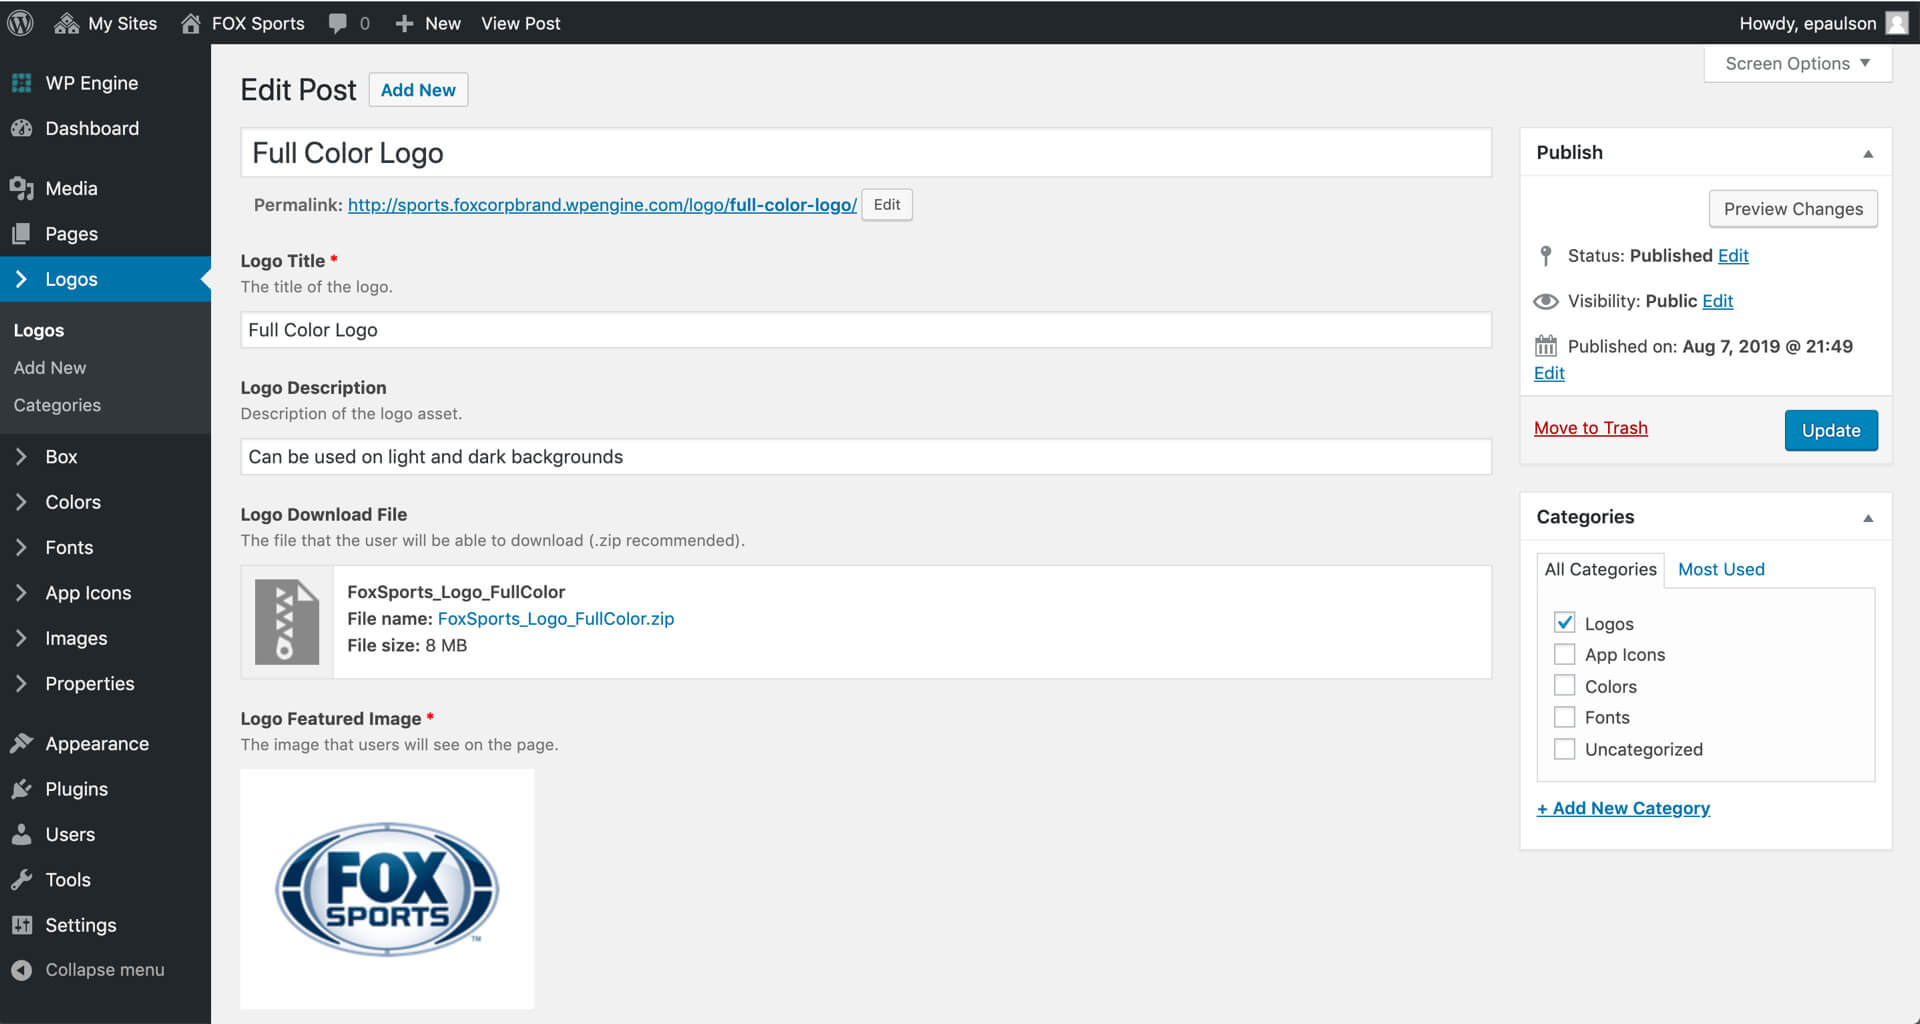Click the visibility eye icon
This screenshot has width=1920, height=1024.
[x=1546, y=301]
